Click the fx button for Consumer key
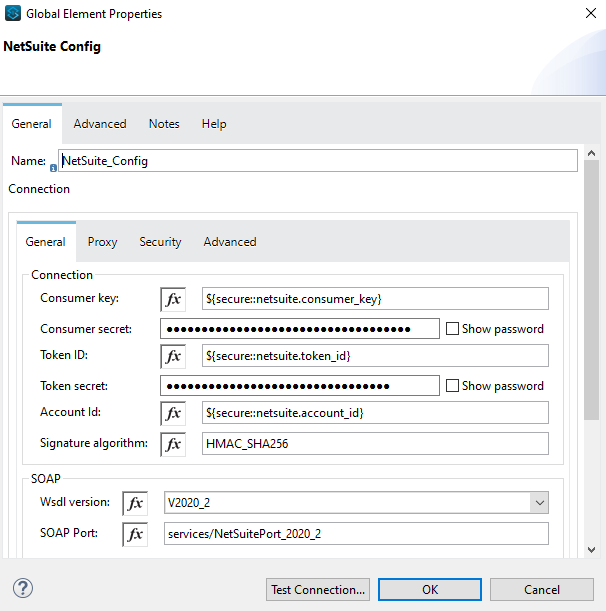This screenshot has width=606, height=611. (173, 299)
